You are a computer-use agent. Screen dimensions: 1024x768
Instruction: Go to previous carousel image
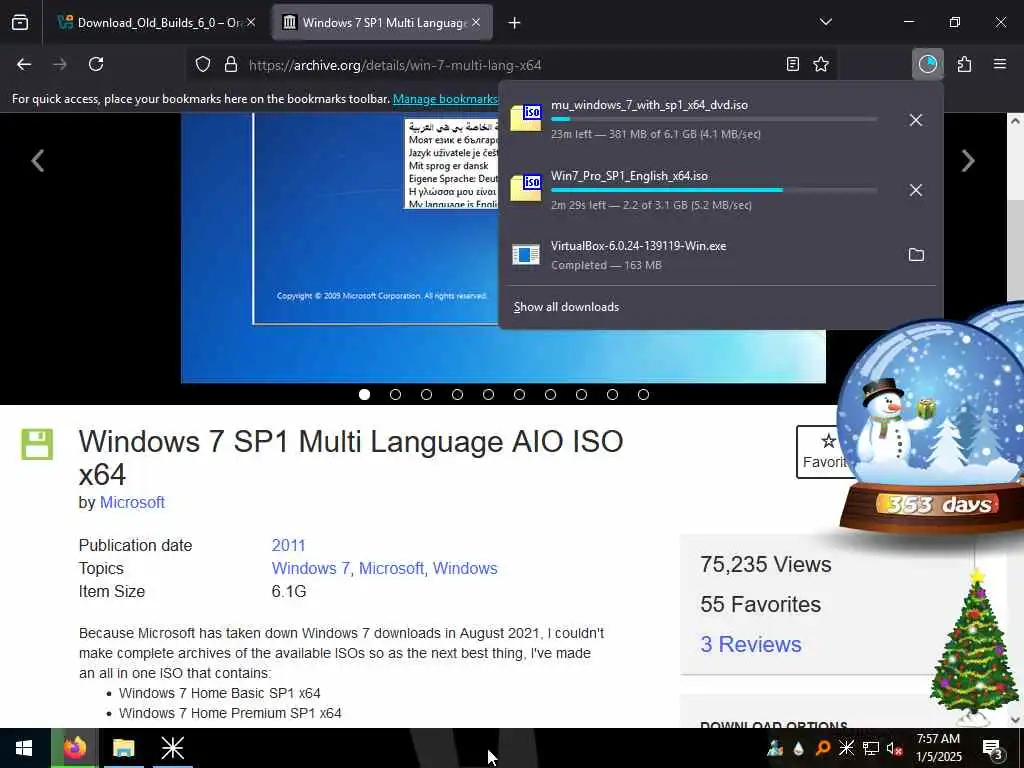tap(38, 161)
